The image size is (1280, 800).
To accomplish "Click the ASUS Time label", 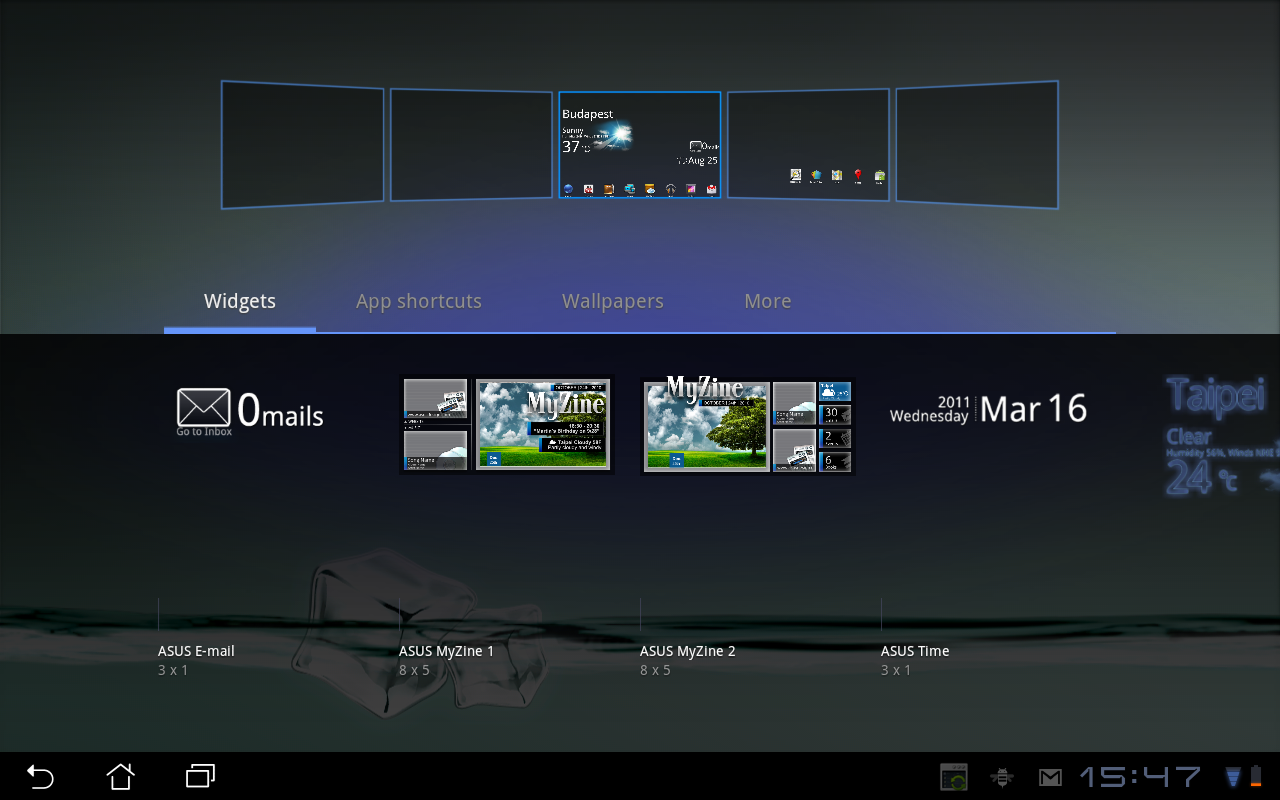I will coord(915,651).
